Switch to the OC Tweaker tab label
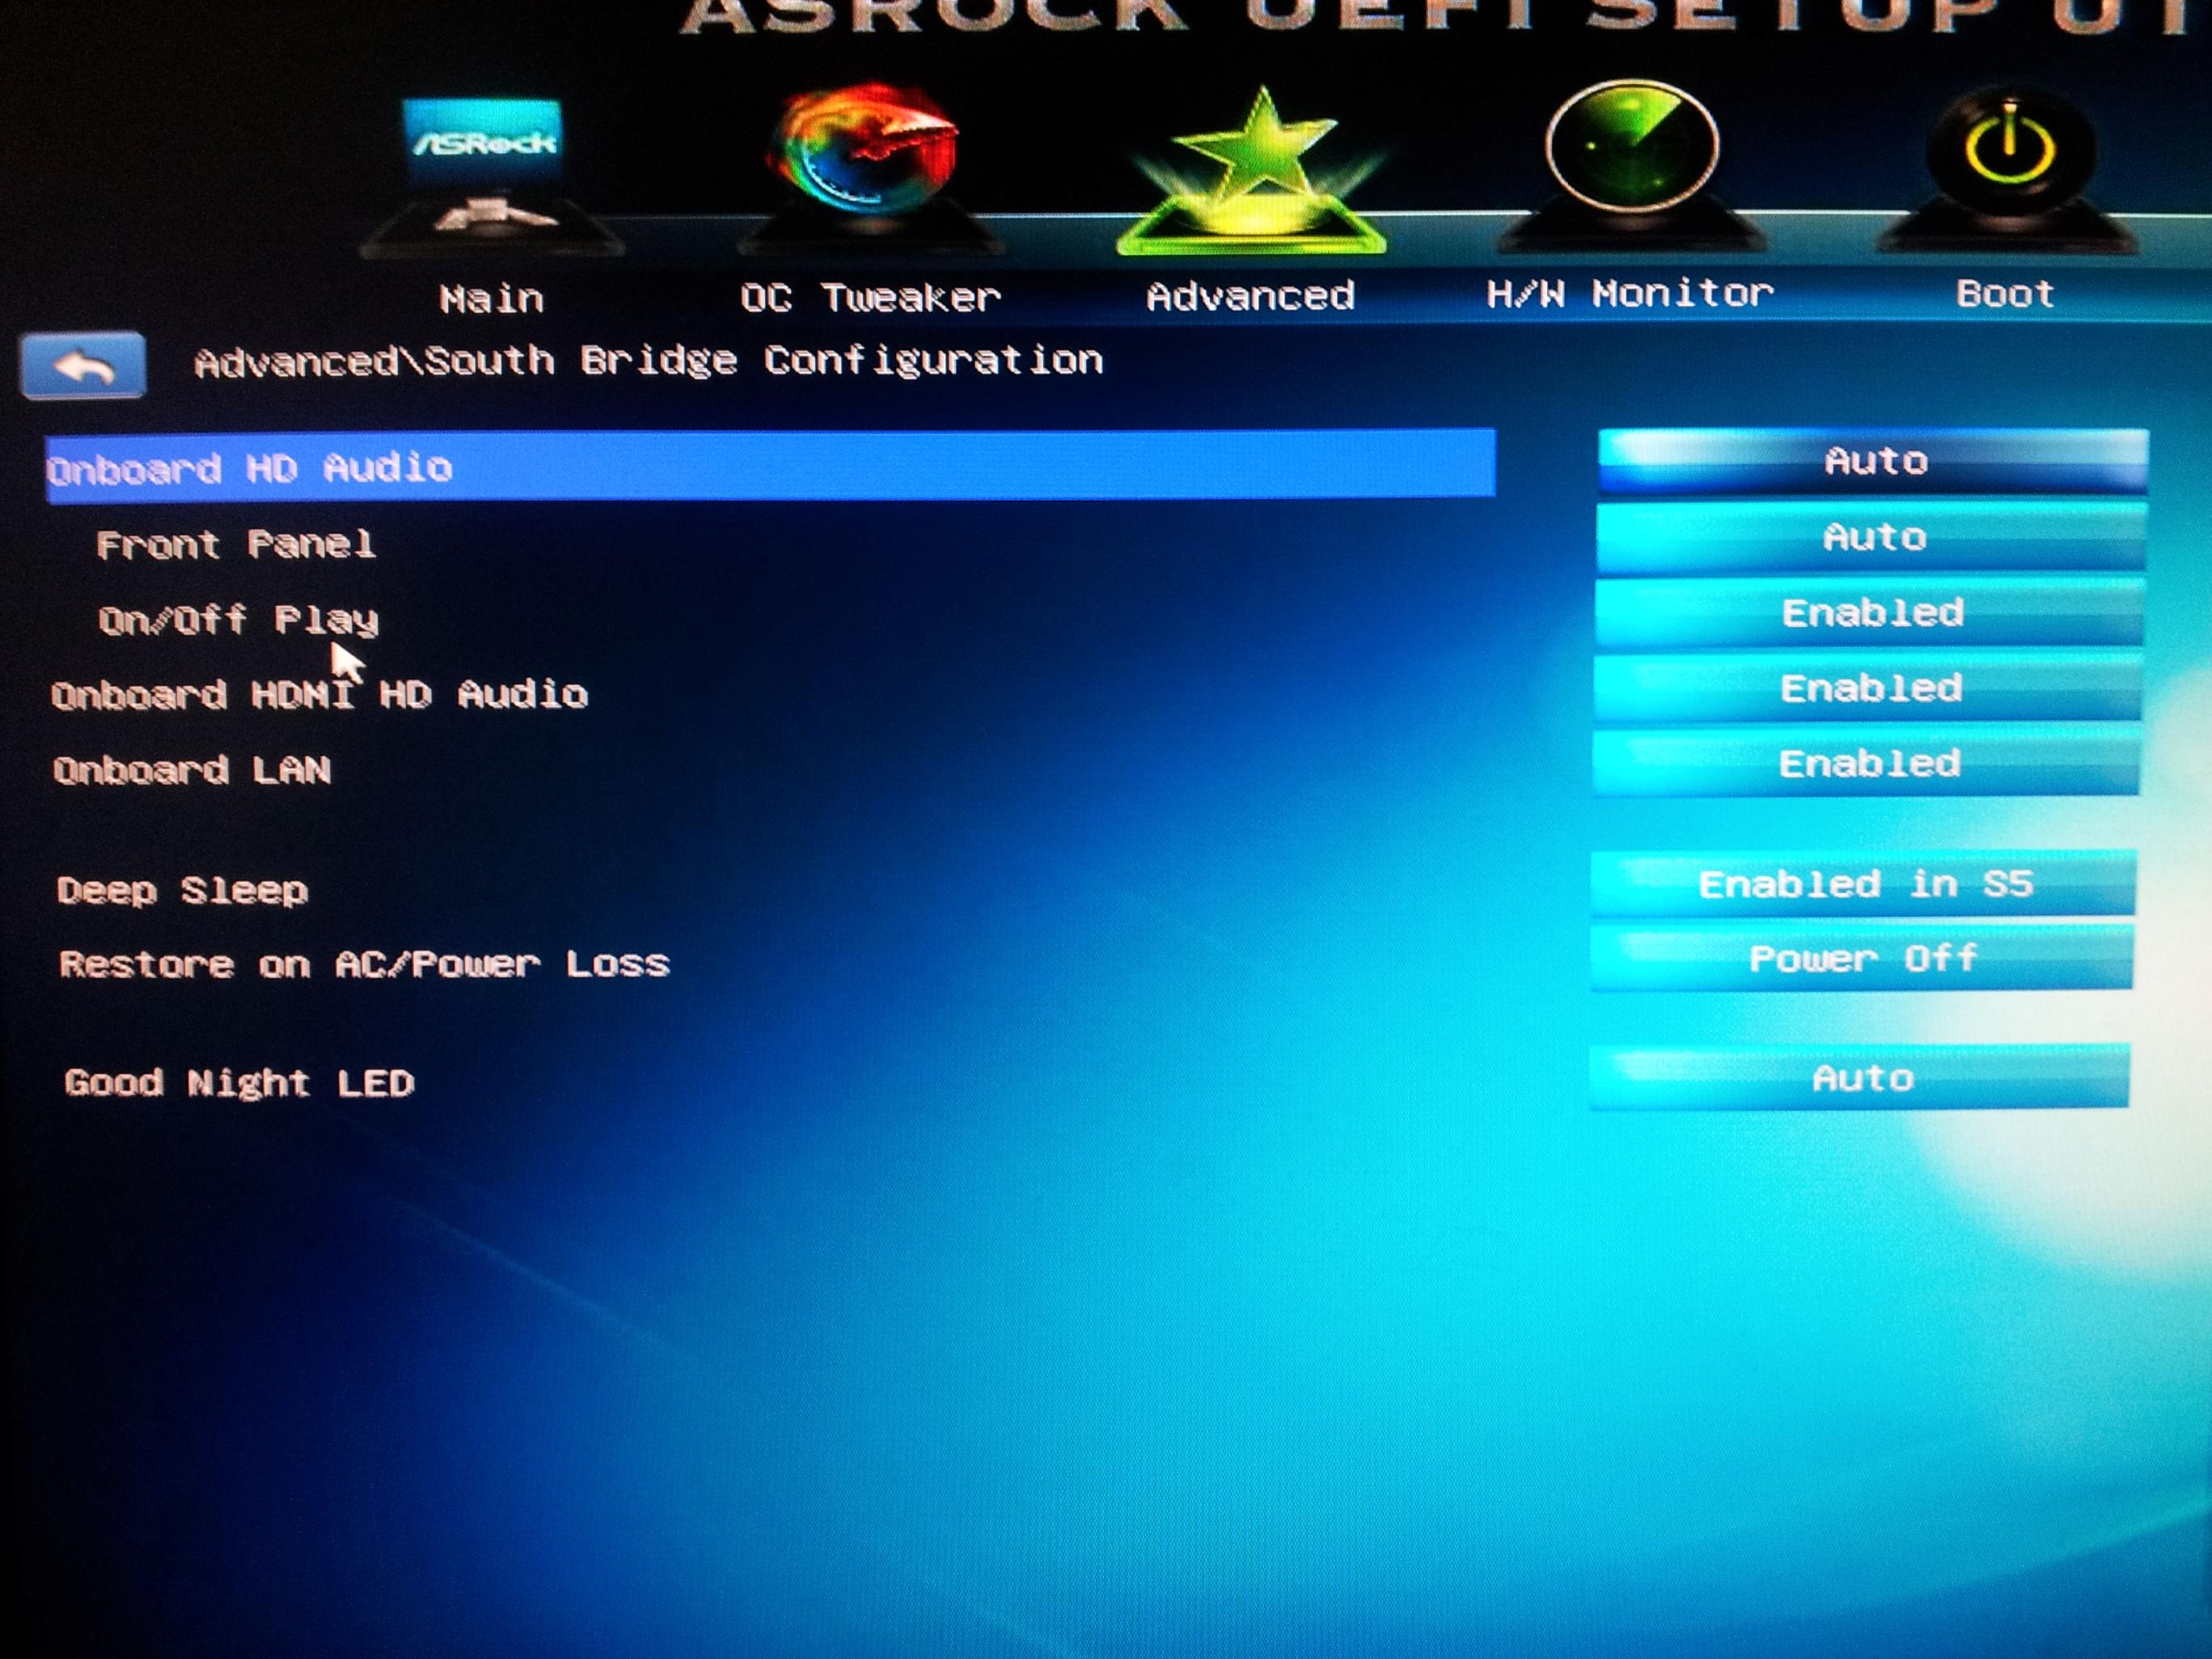The height and width of the screenshot is (1659, 2212). pos(869,297)
